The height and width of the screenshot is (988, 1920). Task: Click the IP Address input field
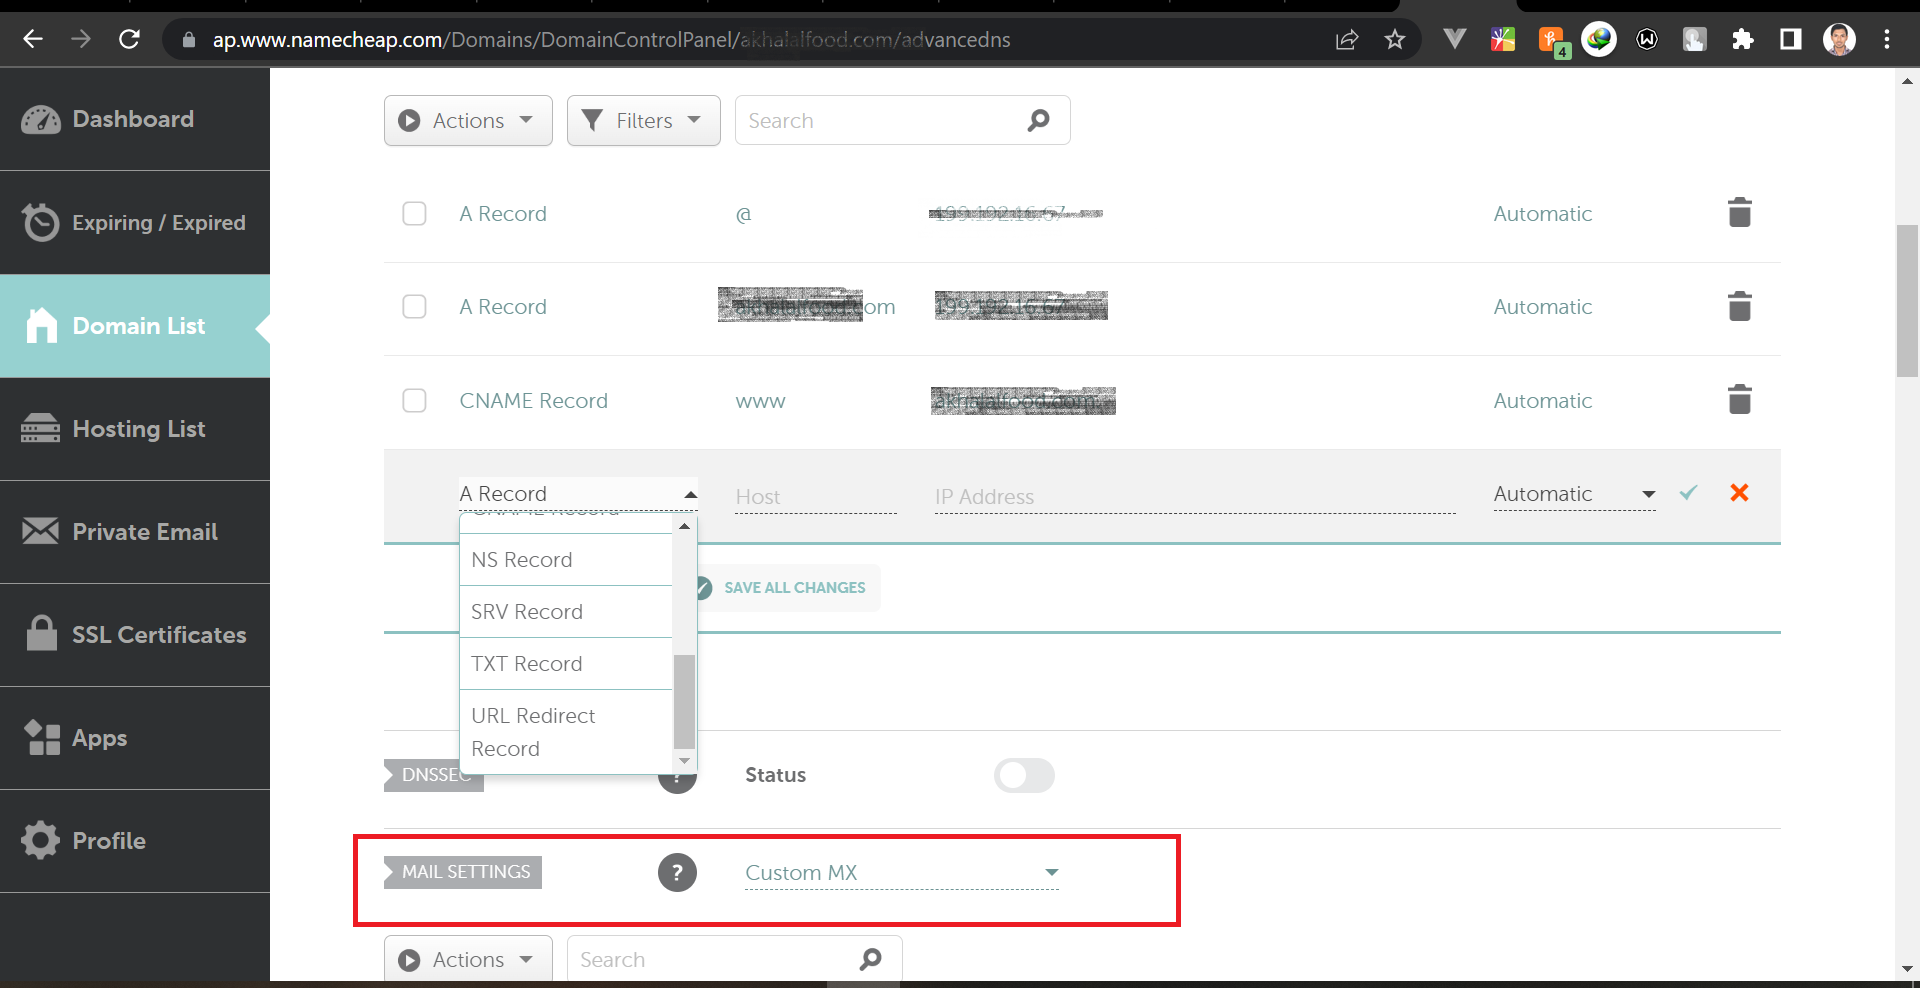click(x=1195, y=496)
